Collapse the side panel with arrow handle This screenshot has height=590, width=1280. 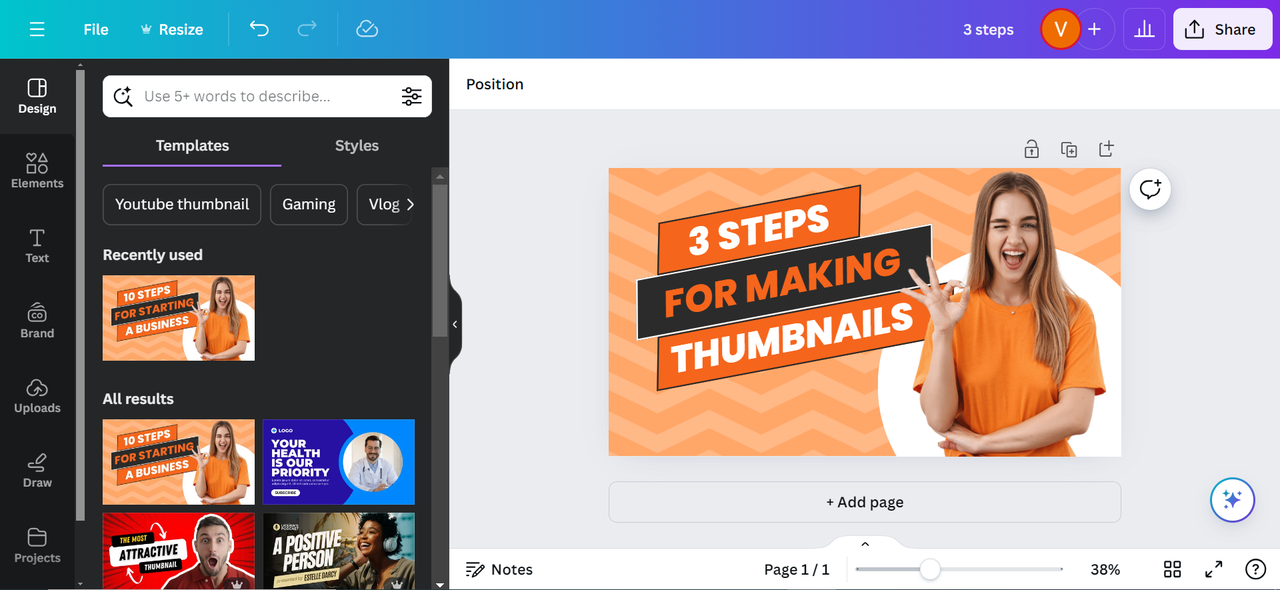[x=455, y=324]
